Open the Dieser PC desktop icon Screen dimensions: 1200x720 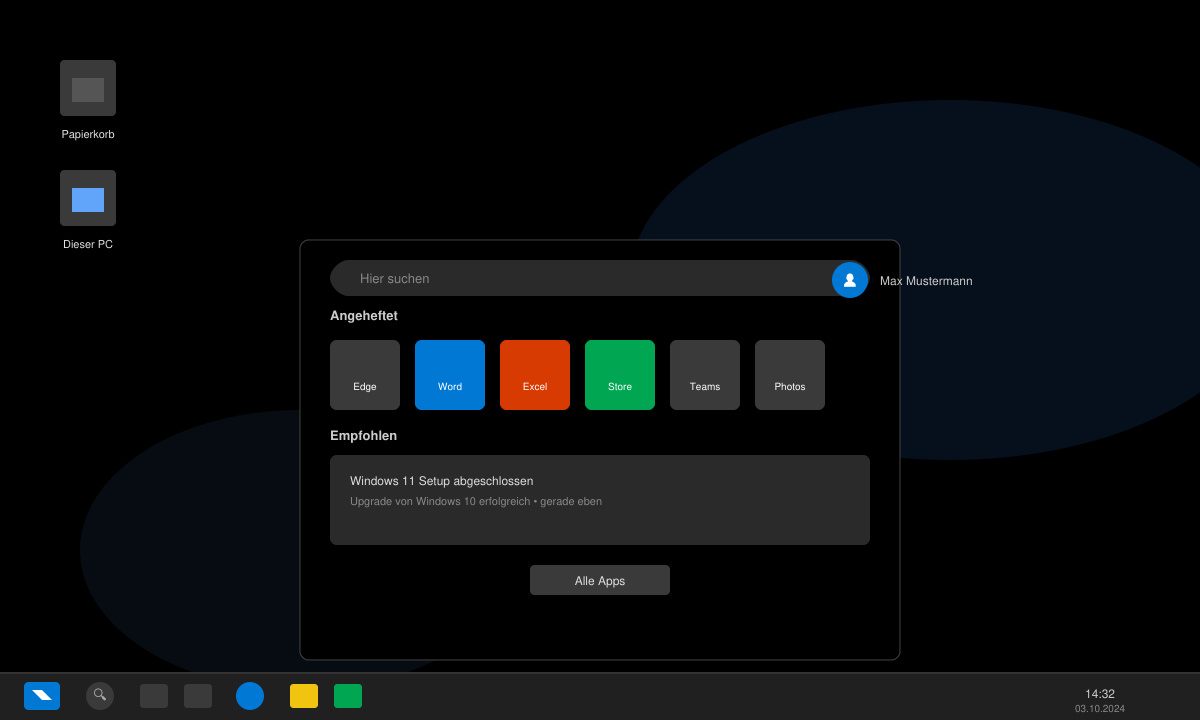(88, 198)
